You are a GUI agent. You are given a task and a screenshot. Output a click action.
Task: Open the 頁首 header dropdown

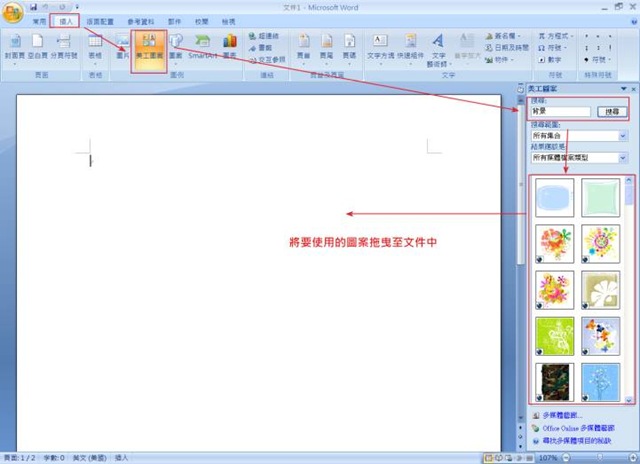pyautogui.click(x=303, y=49)
